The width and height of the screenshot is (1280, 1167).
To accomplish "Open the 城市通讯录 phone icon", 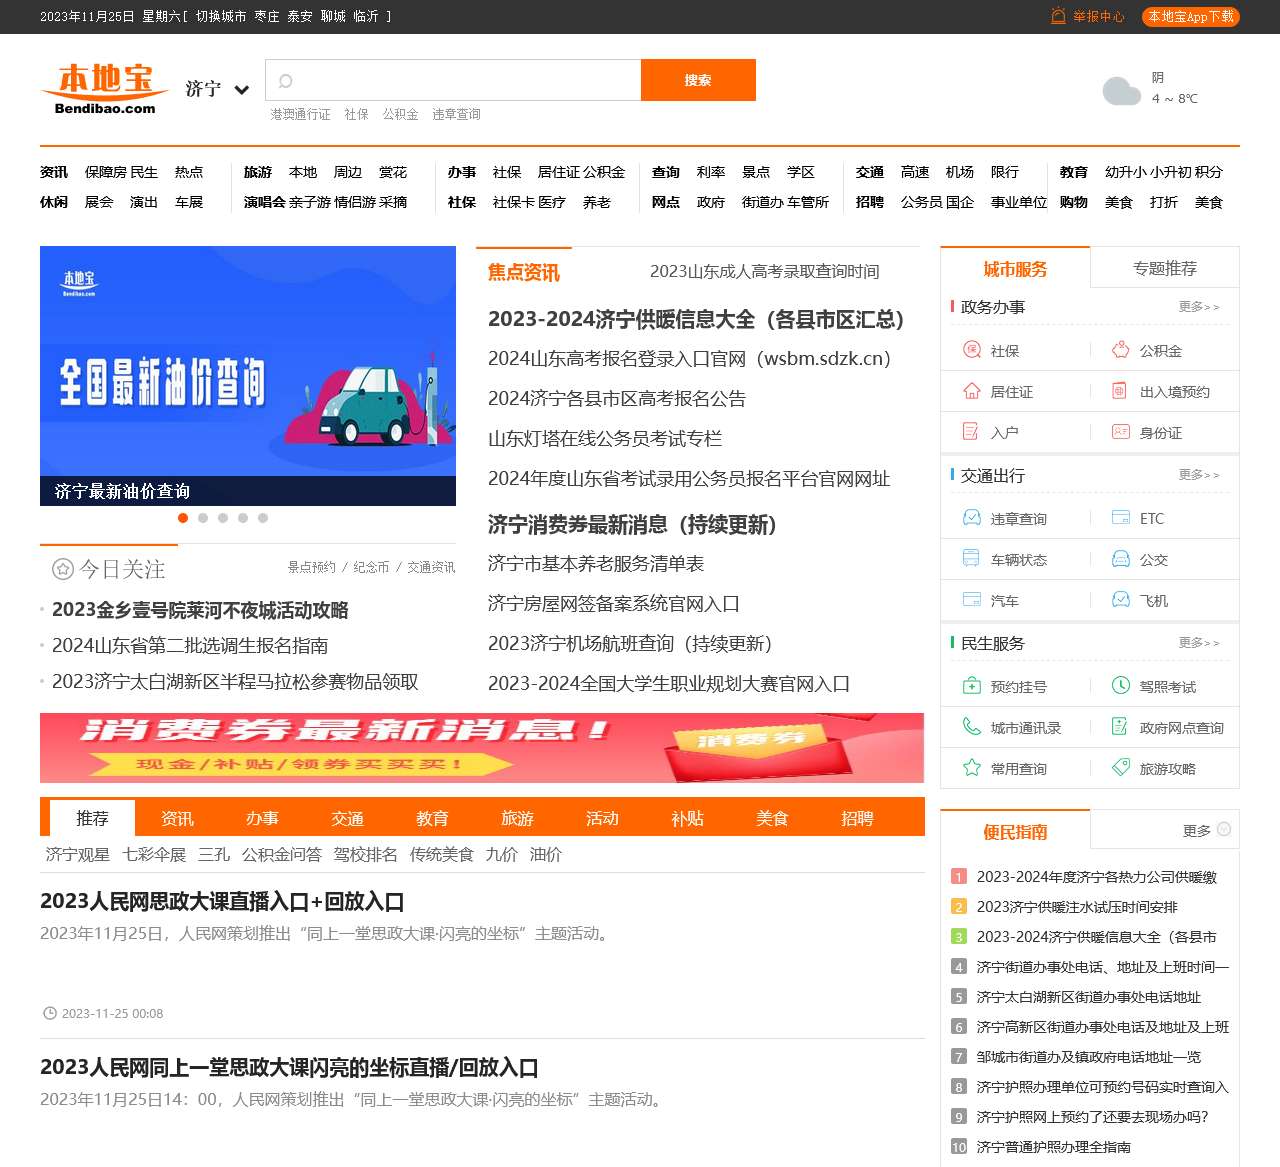I will click(971, 727).
